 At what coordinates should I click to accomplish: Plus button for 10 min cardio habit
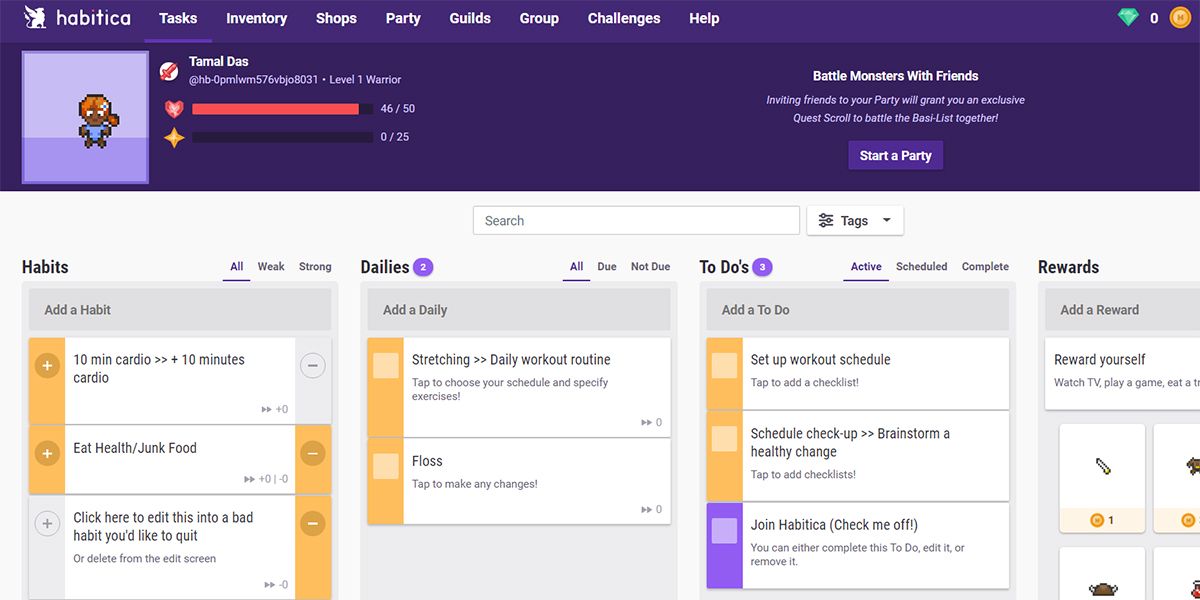coord(47,366)
